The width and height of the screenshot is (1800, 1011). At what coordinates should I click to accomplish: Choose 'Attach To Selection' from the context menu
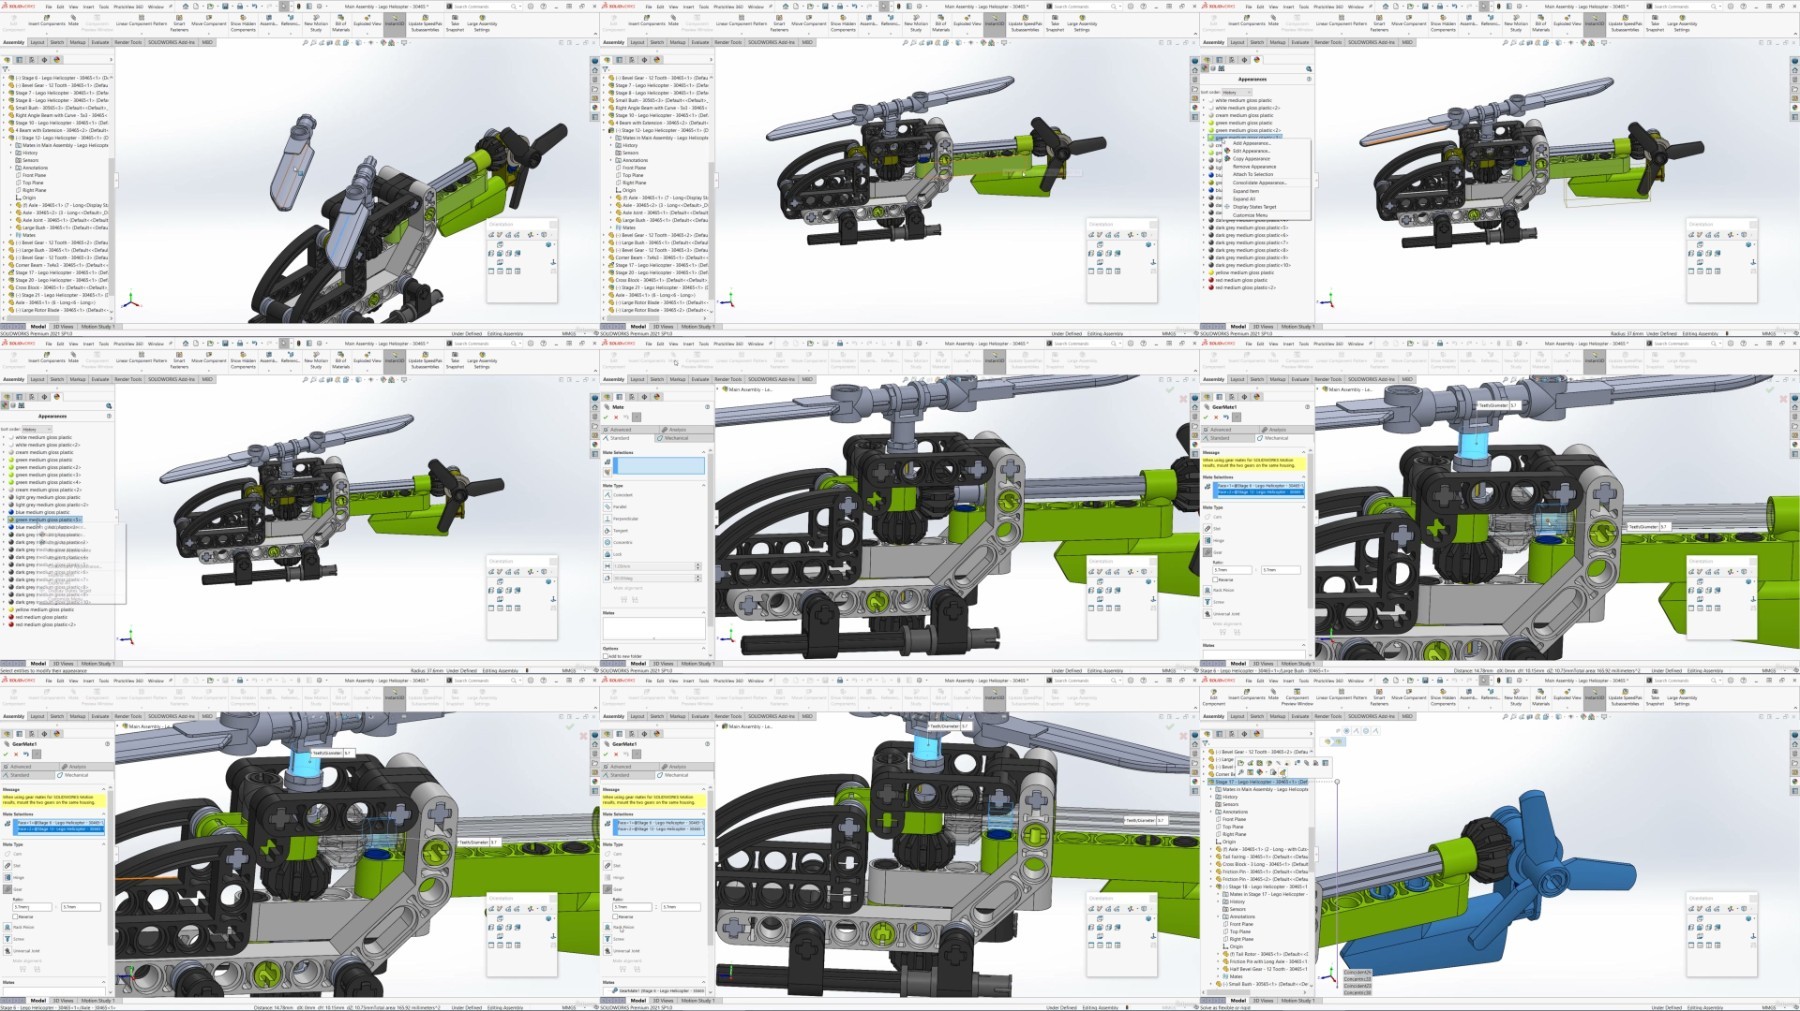(1253, 174)
